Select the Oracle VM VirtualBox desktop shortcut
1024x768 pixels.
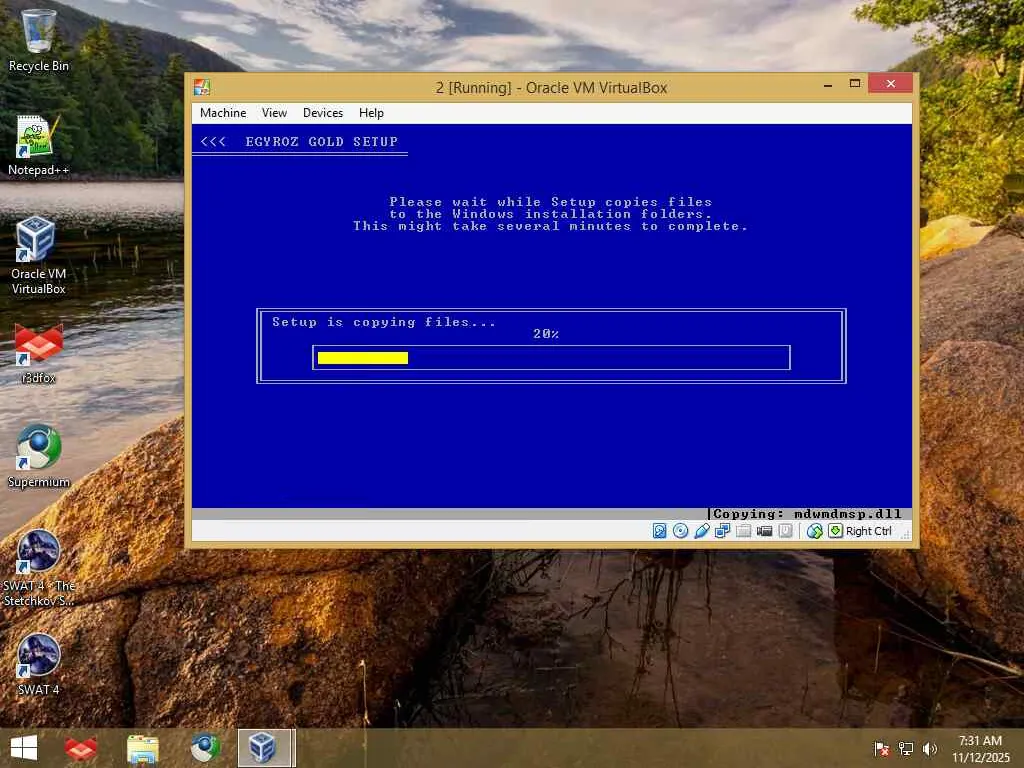pyautogui.click(x=39, y=256)
